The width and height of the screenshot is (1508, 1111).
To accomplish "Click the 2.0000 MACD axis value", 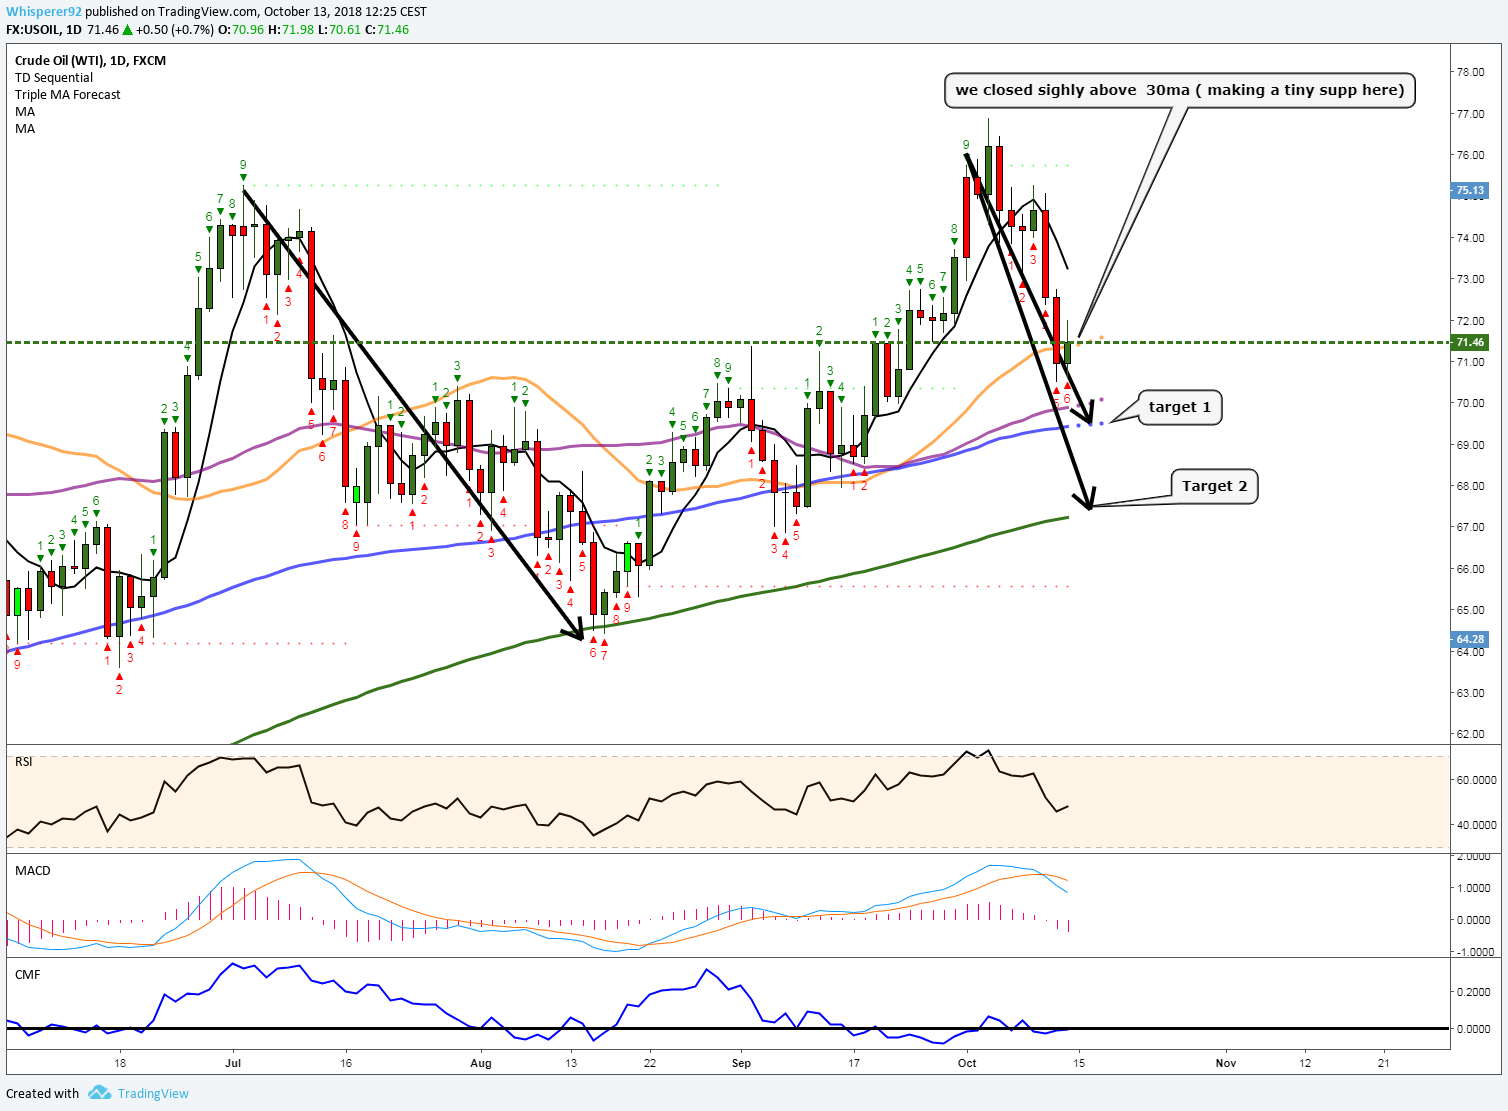I will tap(1476, 857).
